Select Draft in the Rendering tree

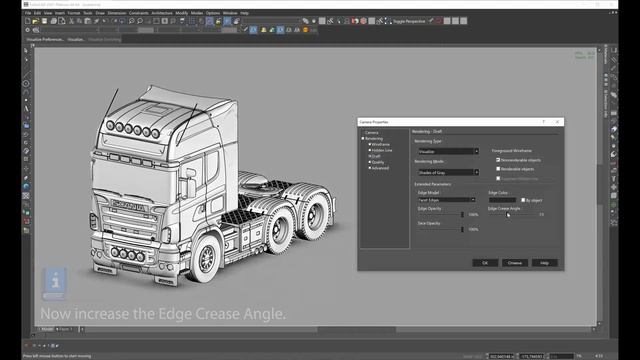coord(376,156)
